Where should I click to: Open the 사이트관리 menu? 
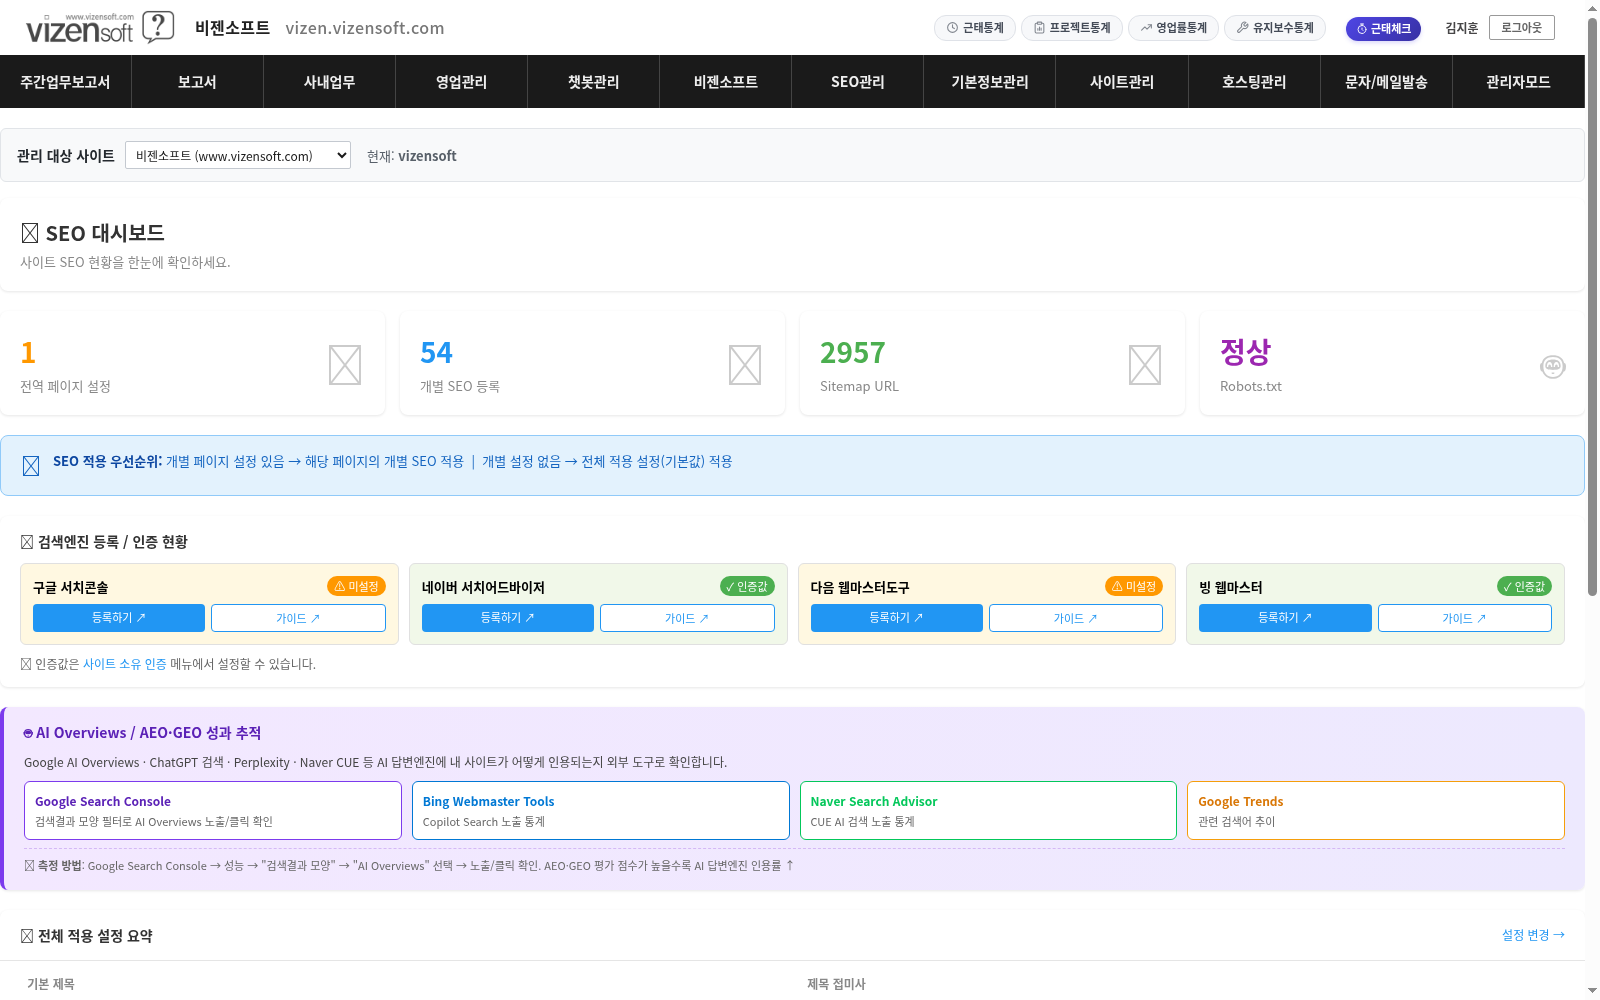[1122, 82]
